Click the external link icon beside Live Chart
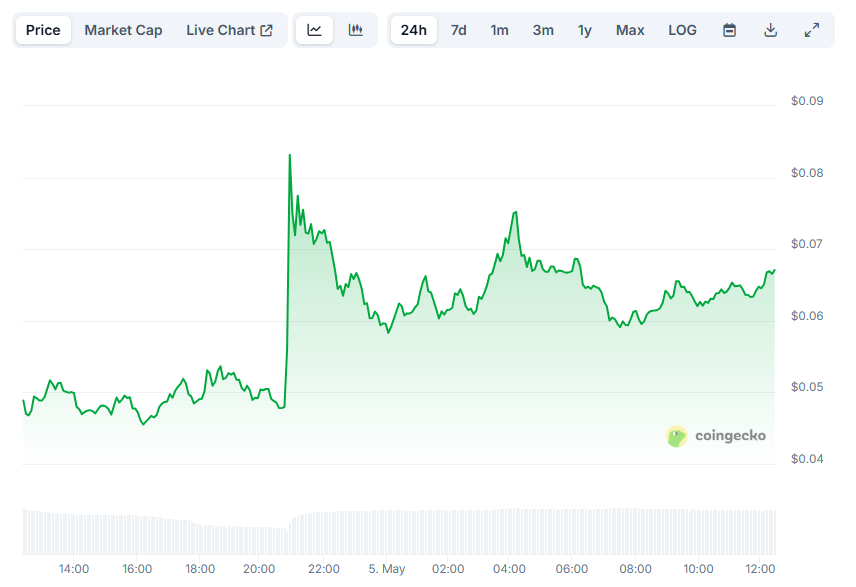 (266, 30)
